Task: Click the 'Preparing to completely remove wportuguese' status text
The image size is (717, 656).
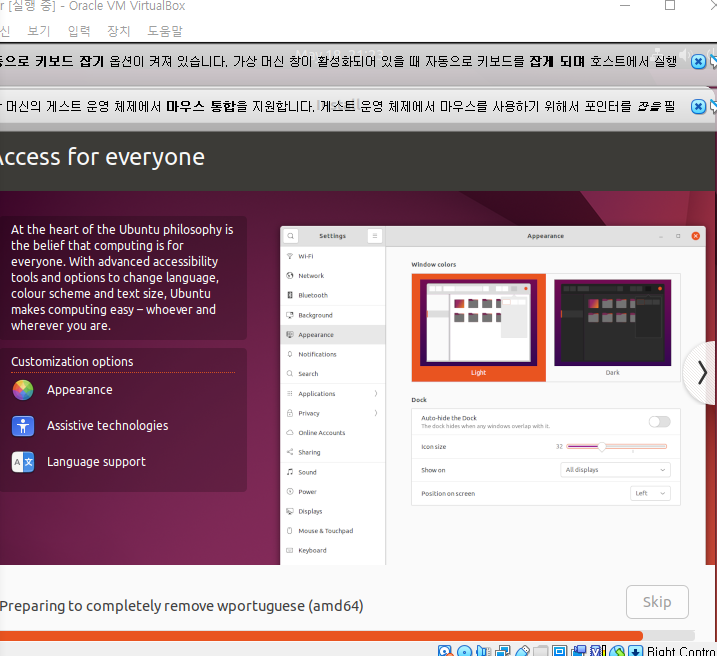Action: click(182, 606)
